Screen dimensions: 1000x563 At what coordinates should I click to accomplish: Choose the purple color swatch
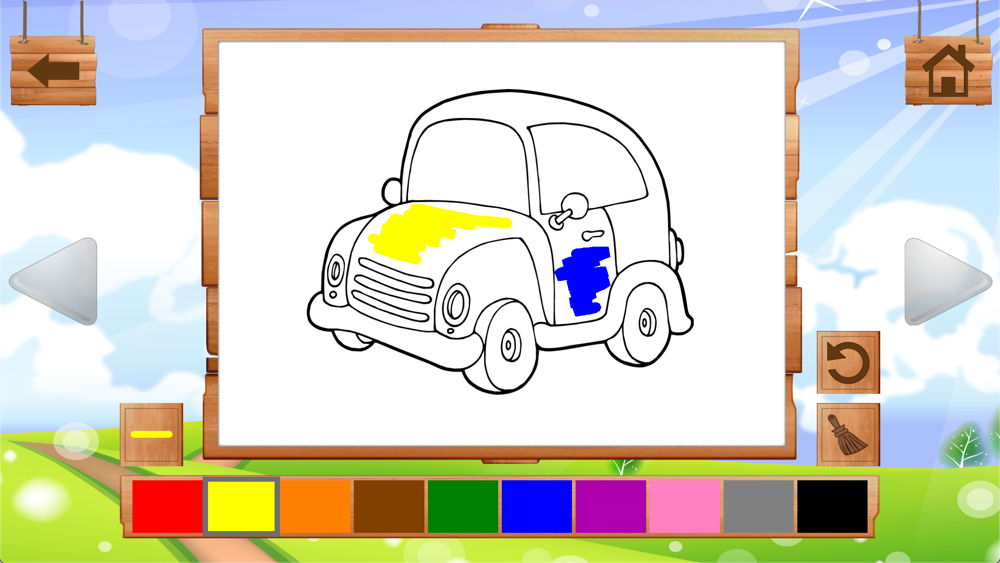(611, 506)
